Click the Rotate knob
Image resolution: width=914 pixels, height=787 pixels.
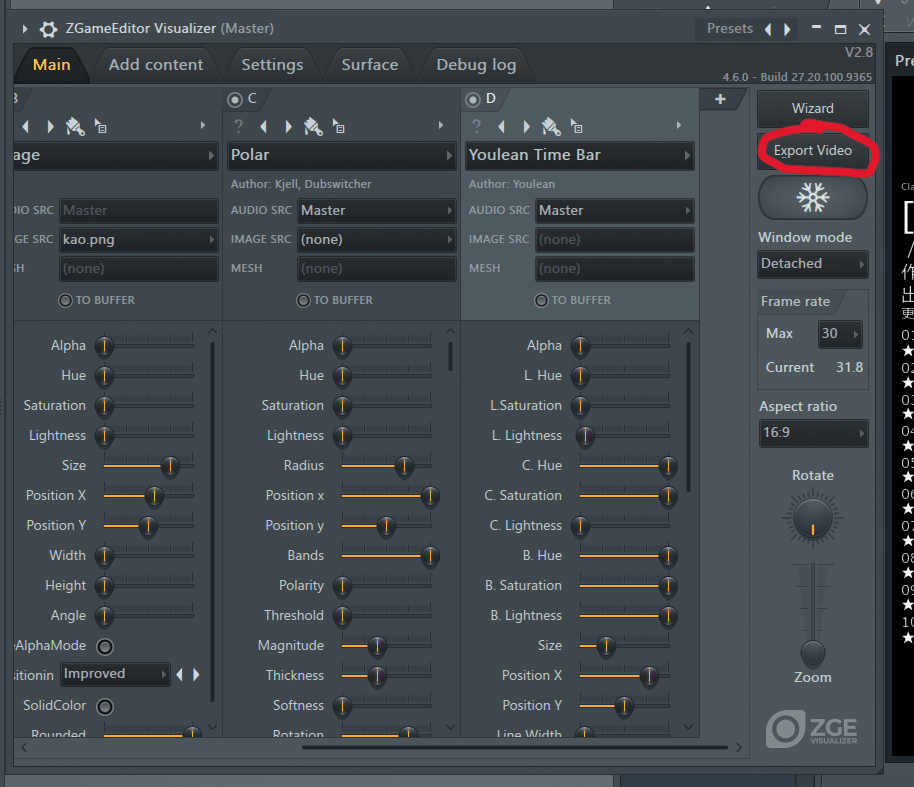click(813, 518)
